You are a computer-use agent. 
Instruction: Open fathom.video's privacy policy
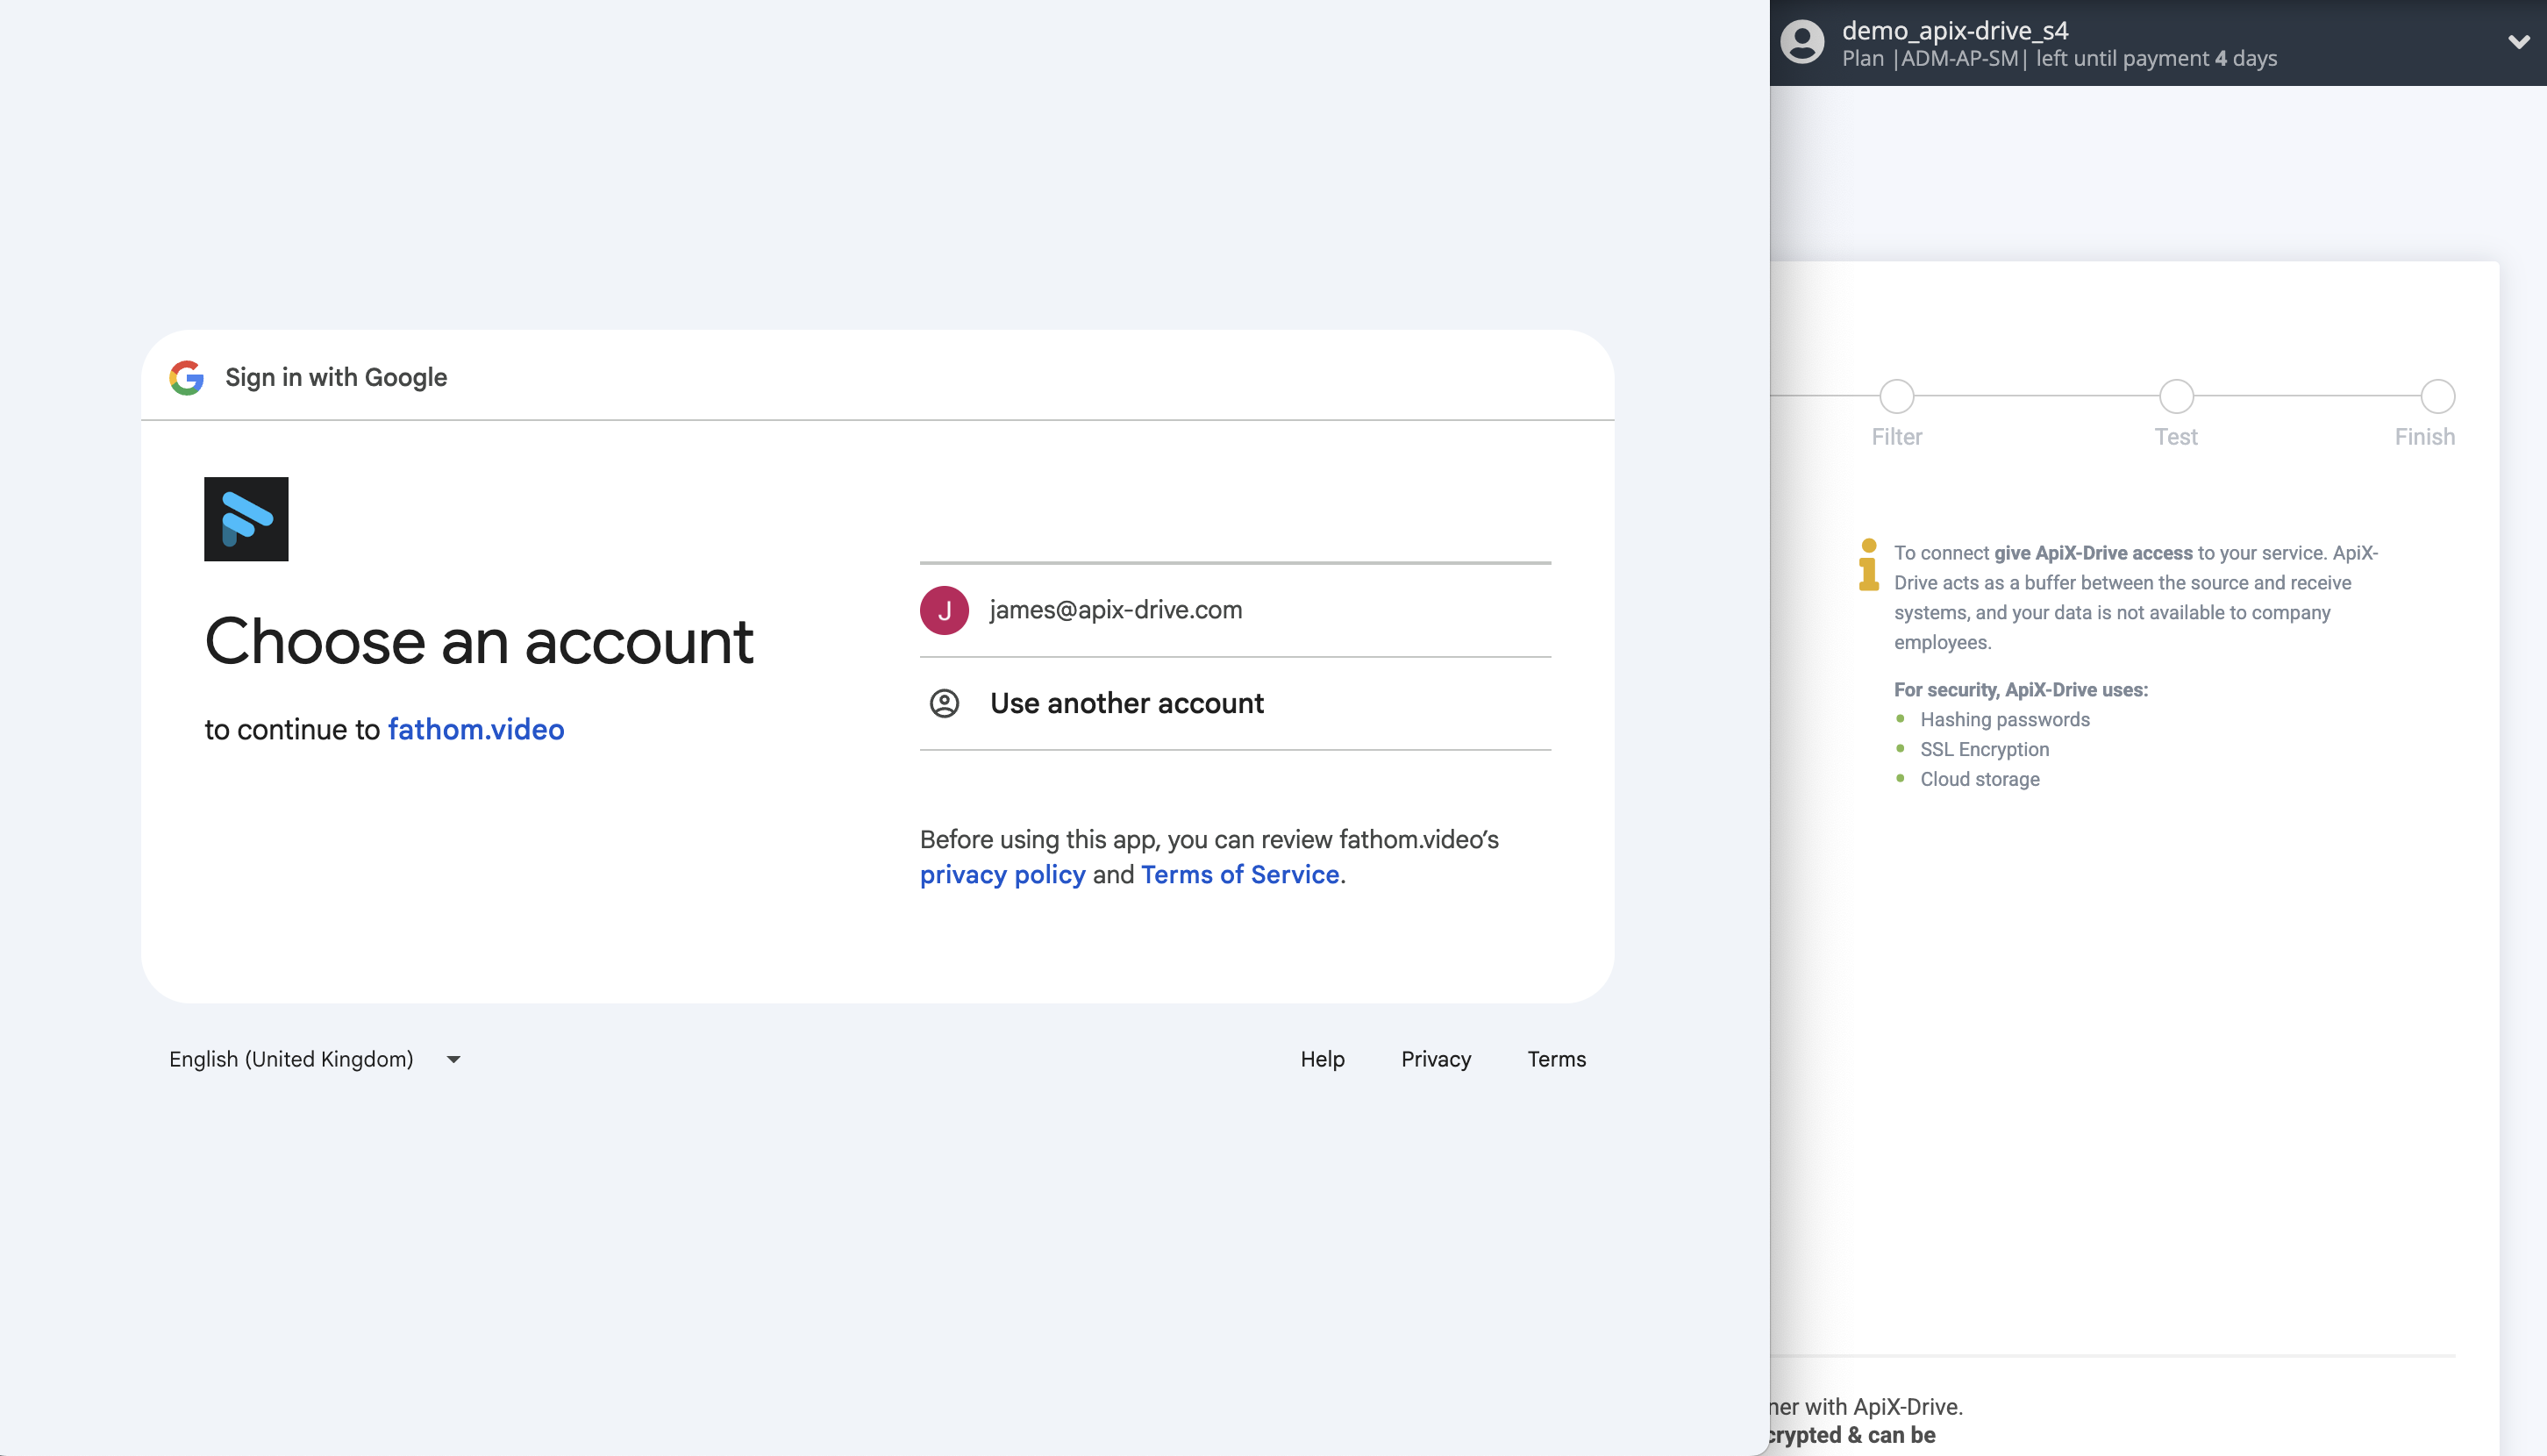point(1002,874)
